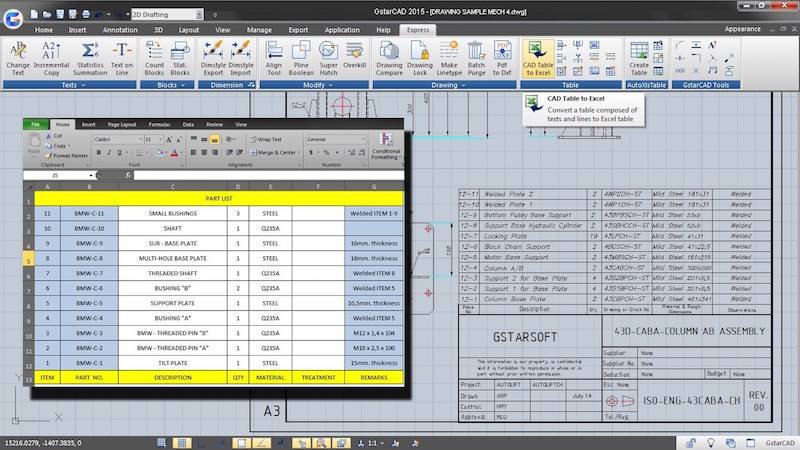Click the Excel Name Box field
The image size is (800, 450).
point(58,175)
